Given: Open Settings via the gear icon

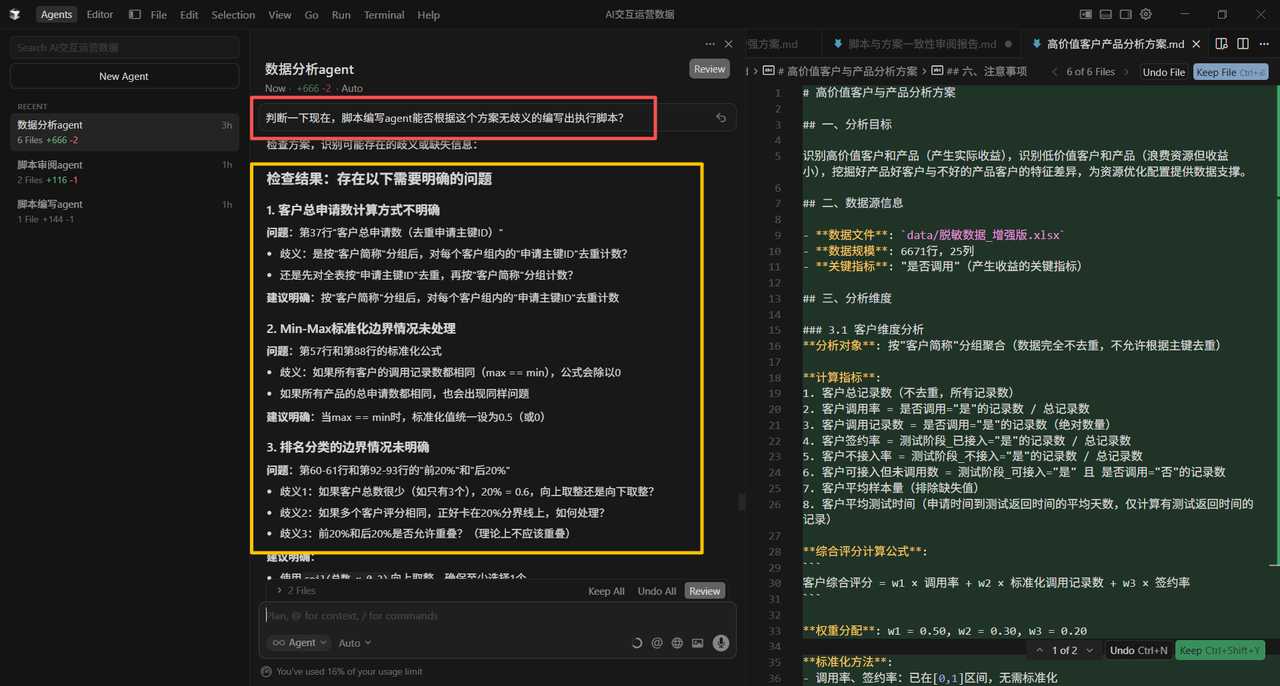Looking at the screenshot, I should (x=1145, y=14).
